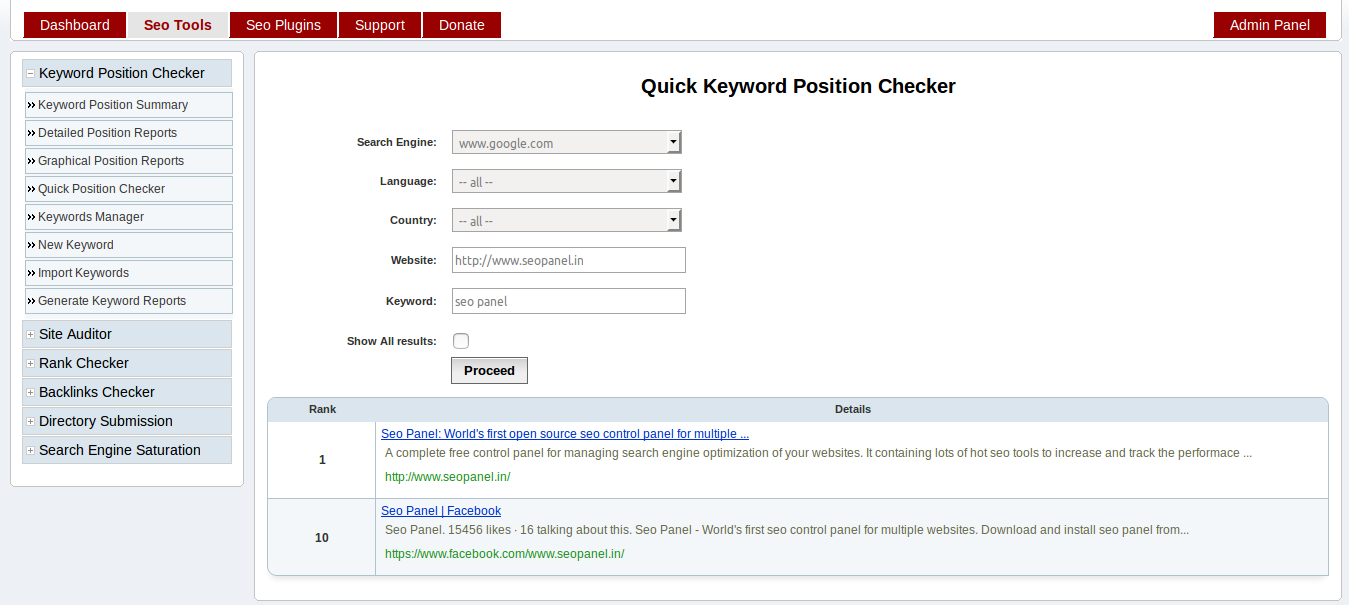Open the Seo Panel World's first result link
This screenshot has height=605, width=1349.
click(565, 434)
